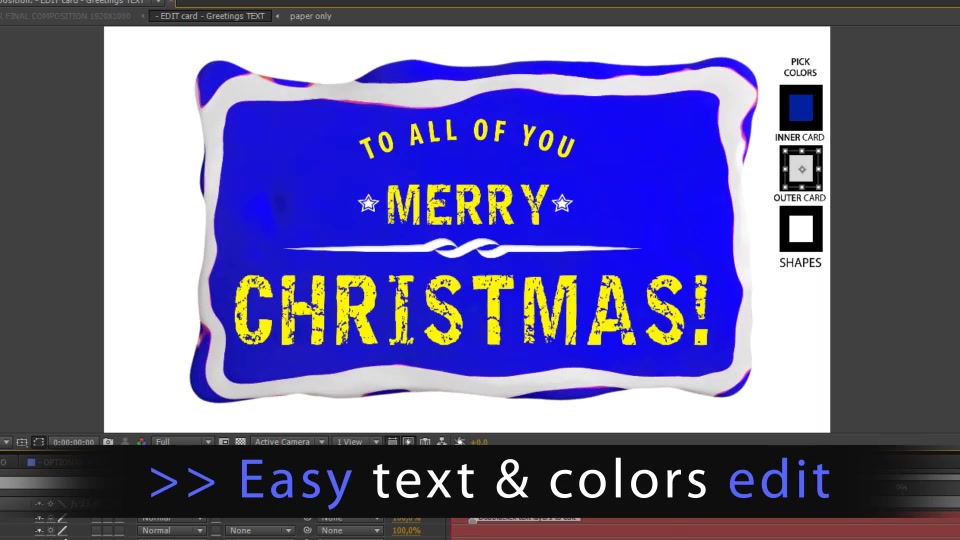Open the 'paper only' composition breadcrumb
960x540 pixels.
310,16
